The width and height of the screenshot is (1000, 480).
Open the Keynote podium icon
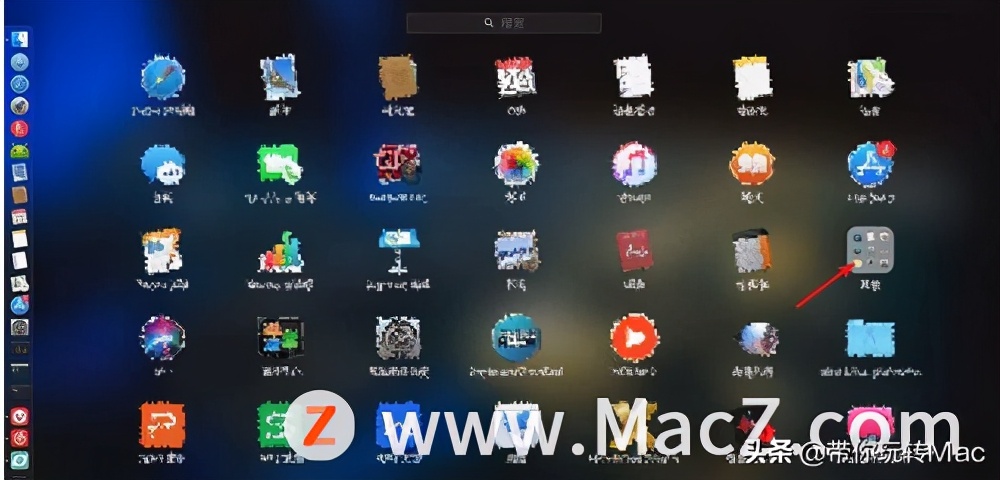[x=399, y=251]
